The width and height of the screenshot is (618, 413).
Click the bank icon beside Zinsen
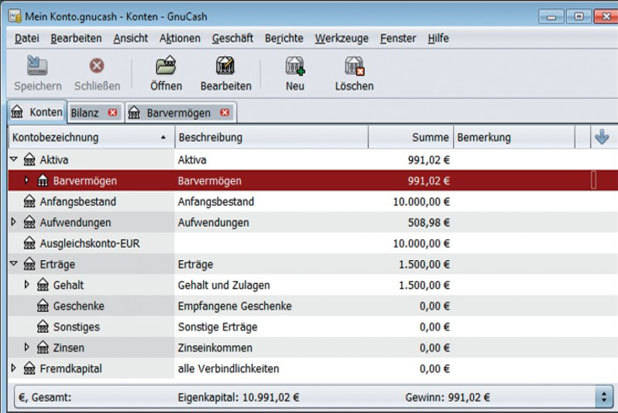pos(43,348)
